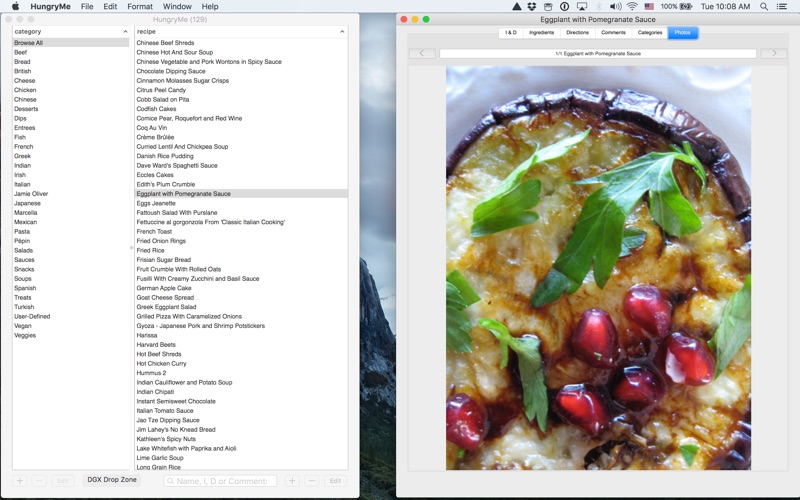Open the battery status menu
This screenshot has height=500, width=800.
click(x=676, y=7)
